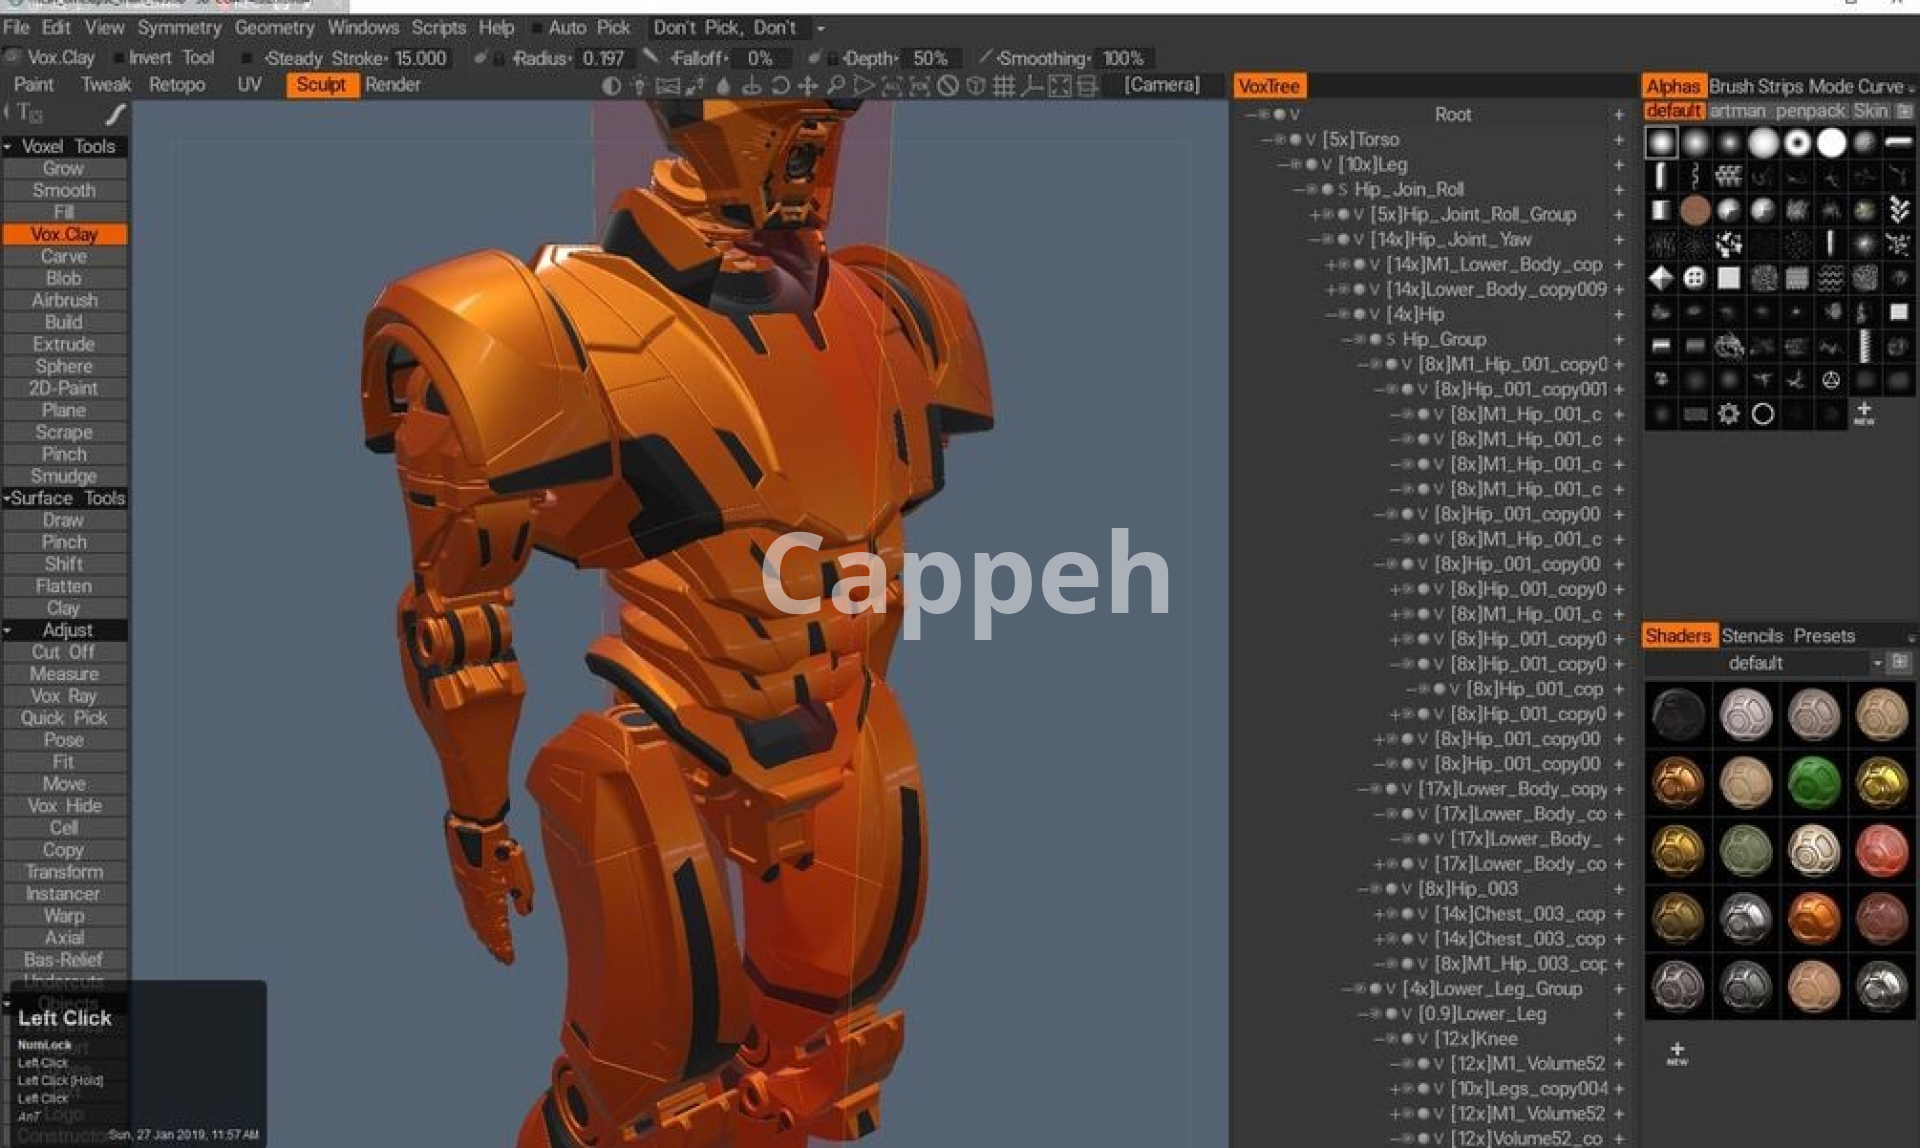Select the Carve voxel tool
Screen dimensions: 1920x1148
point(64,256)
